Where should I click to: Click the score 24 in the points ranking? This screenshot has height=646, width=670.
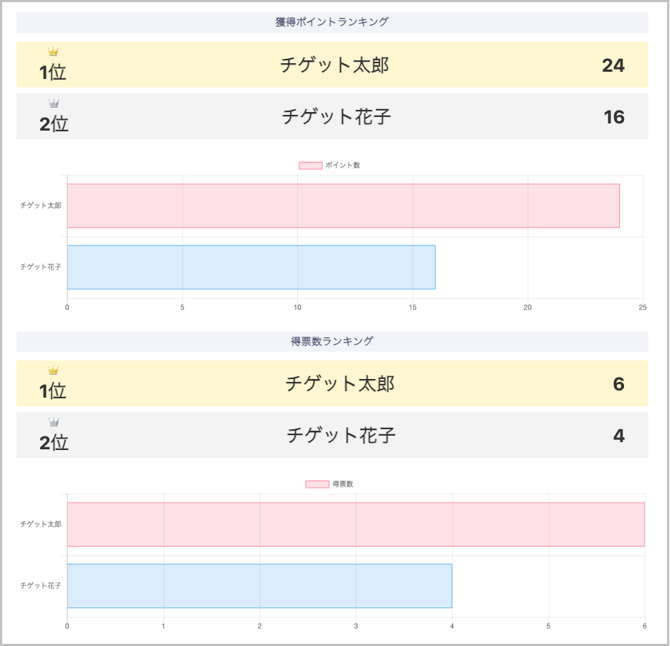click(613, 66)
